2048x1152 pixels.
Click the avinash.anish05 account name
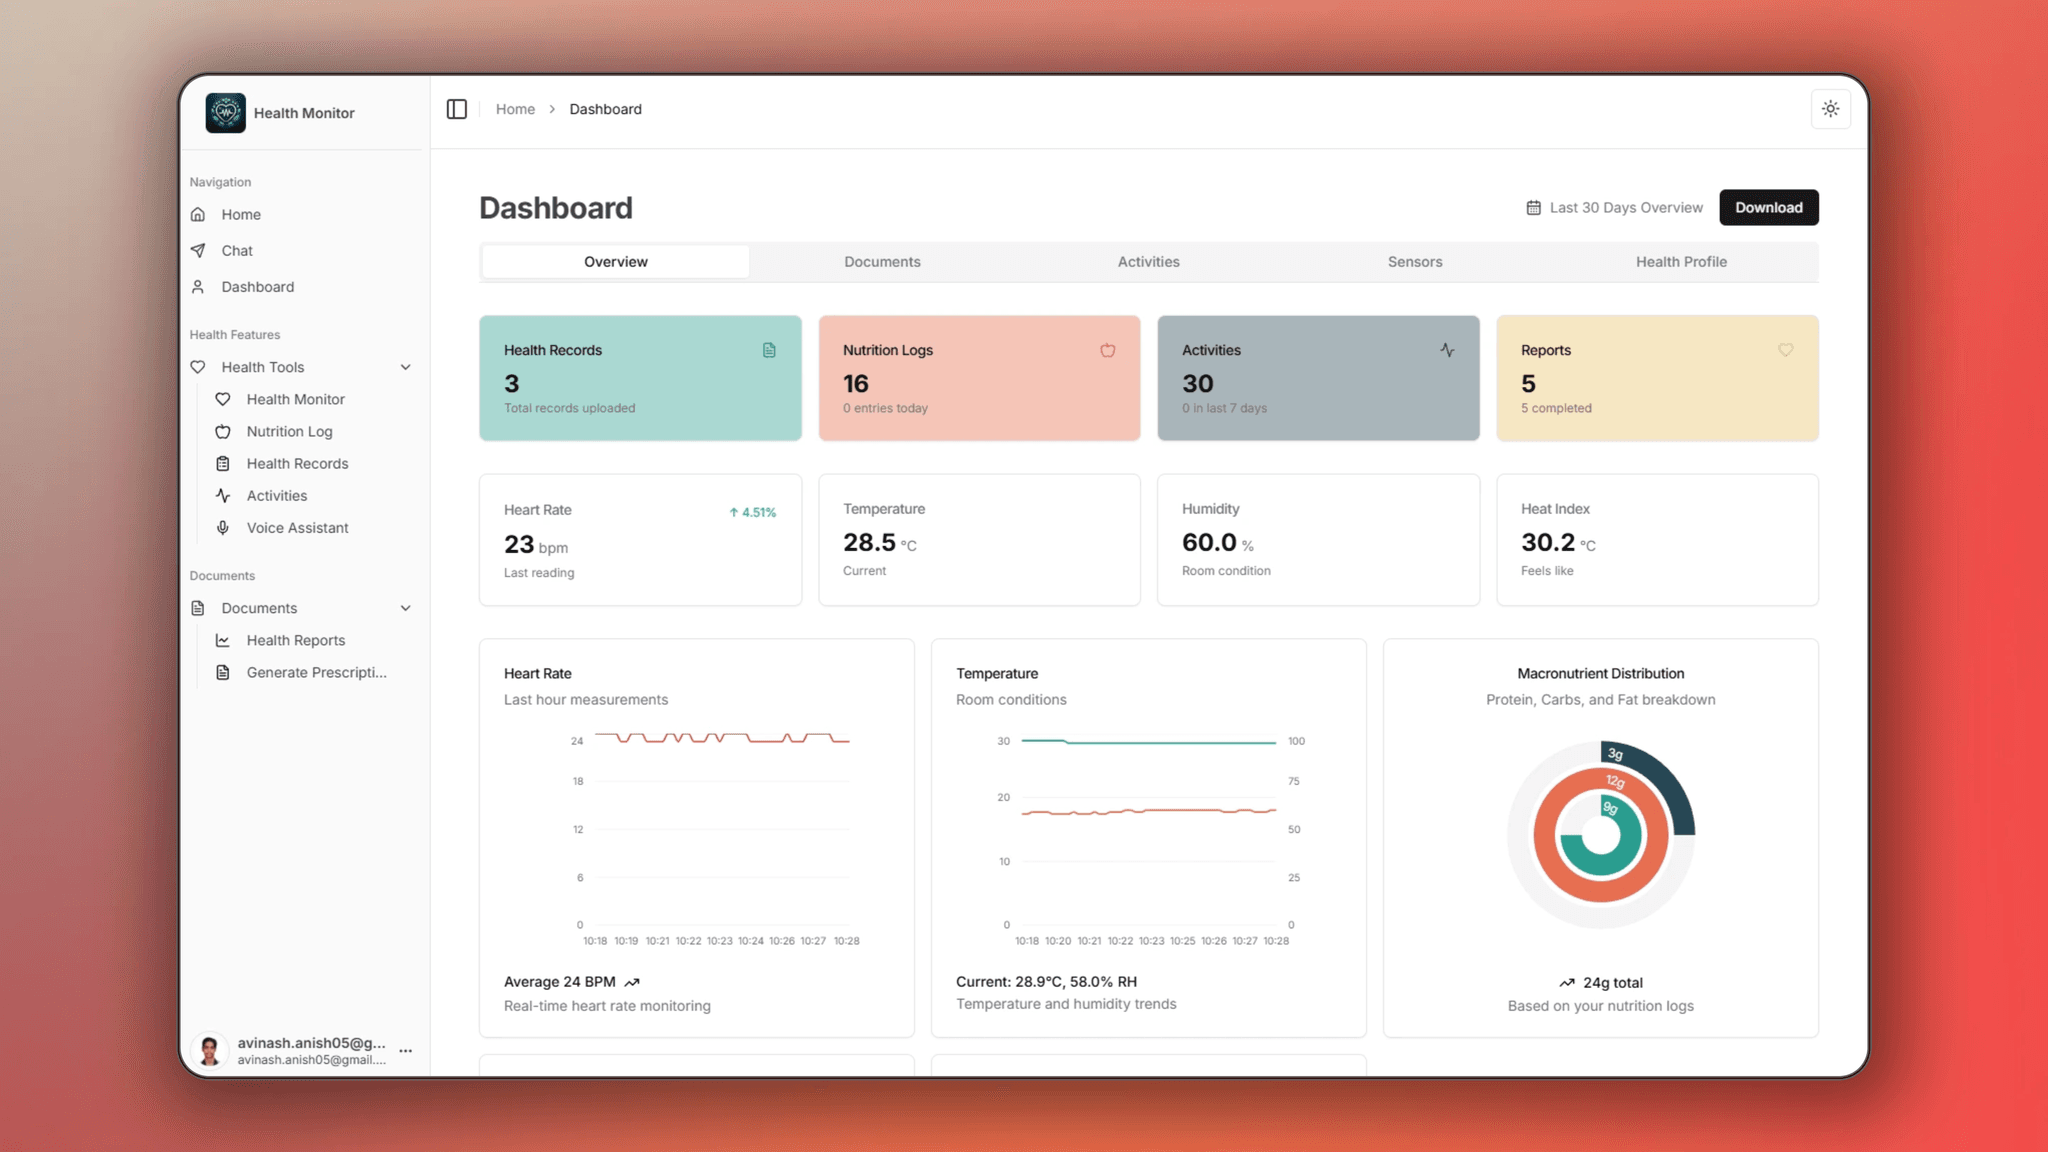tap(311, 1043)
